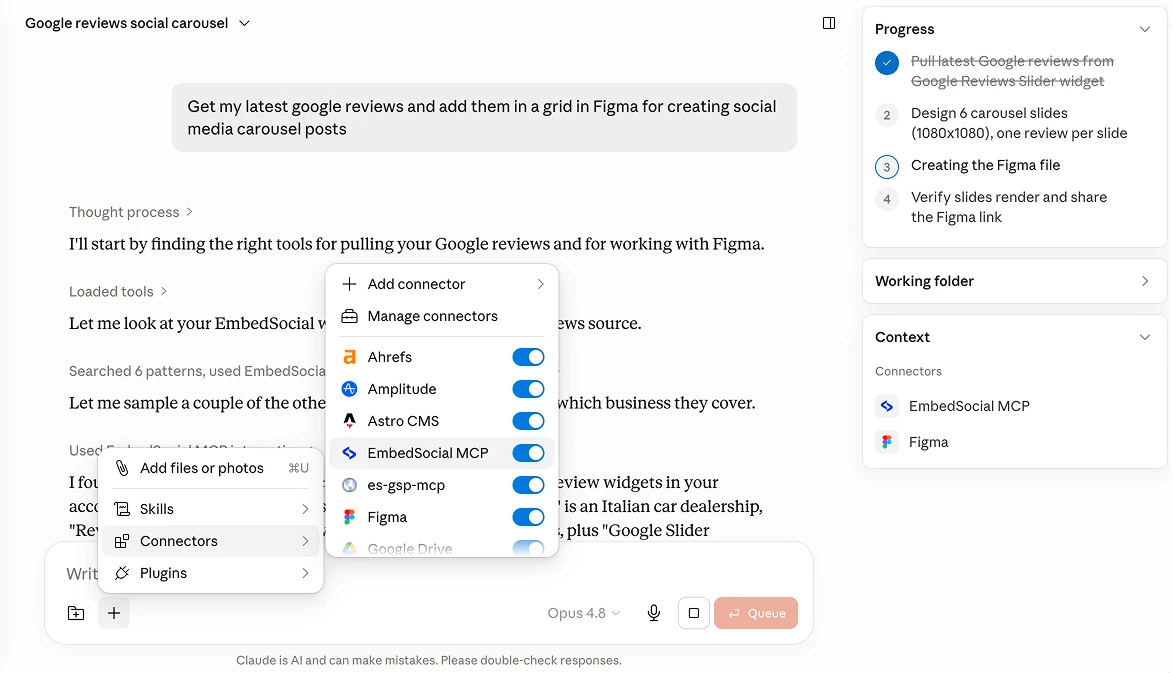Viewport: 1173px width, 673px height.
Task: Click the Figma entry in Context connectors
Action: click(x=928, y=442)
